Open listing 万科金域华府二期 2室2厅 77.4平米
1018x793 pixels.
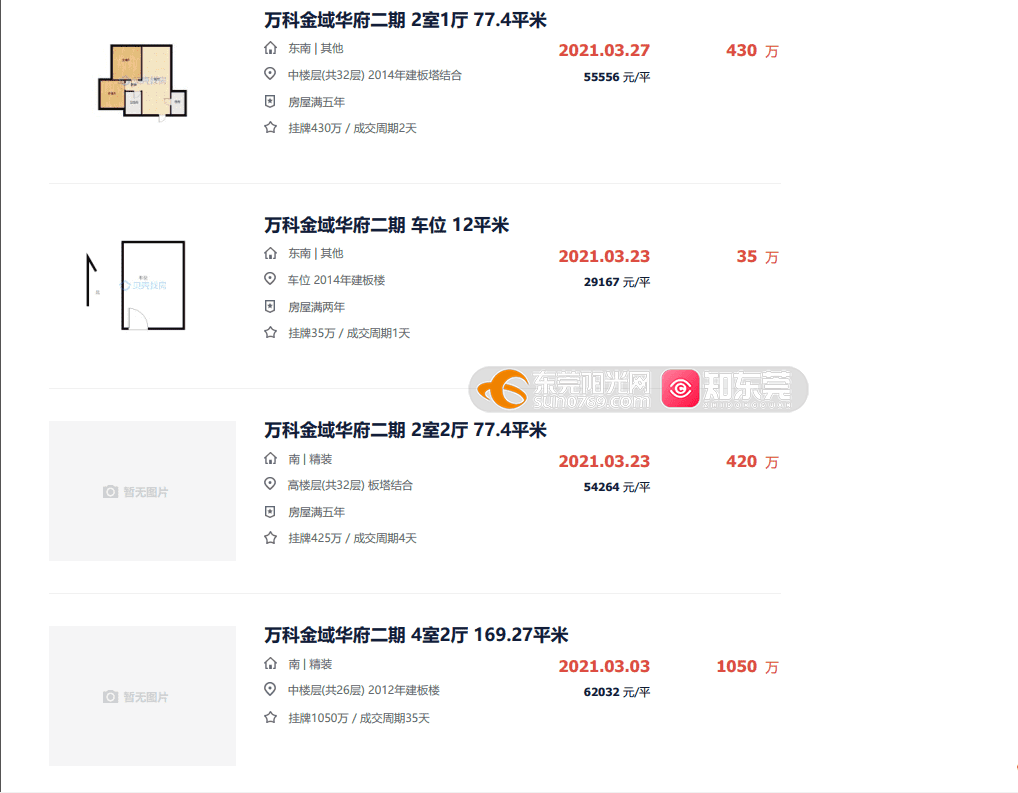pyautogui.click(x=405, y=430)
